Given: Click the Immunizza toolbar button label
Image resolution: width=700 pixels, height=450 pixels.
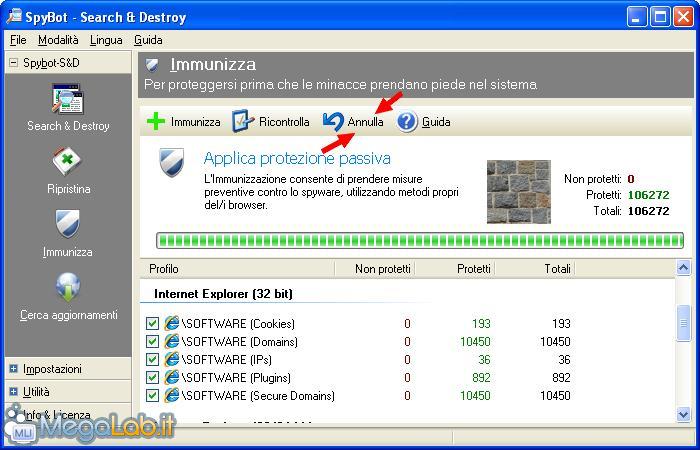Looking at the screenshot, I should click(196, 122).
